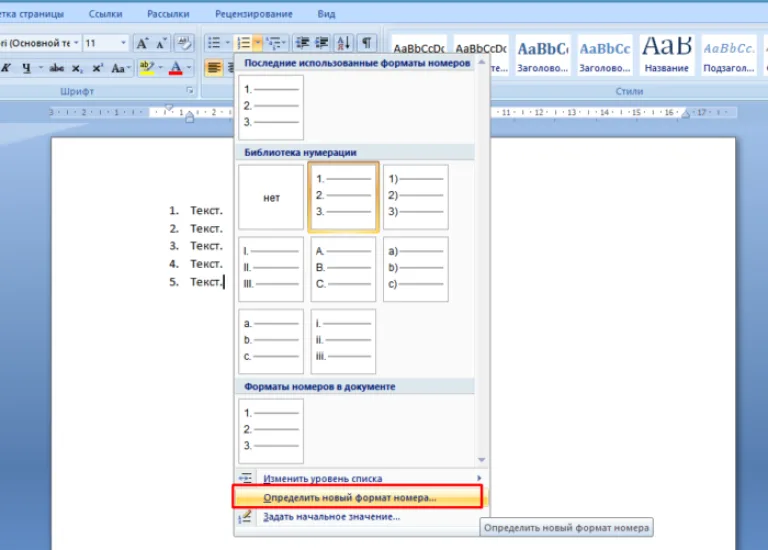The image size is (768, 550).
Task: Select the Roman I. II. III. format
Action: tap(271, 269)
